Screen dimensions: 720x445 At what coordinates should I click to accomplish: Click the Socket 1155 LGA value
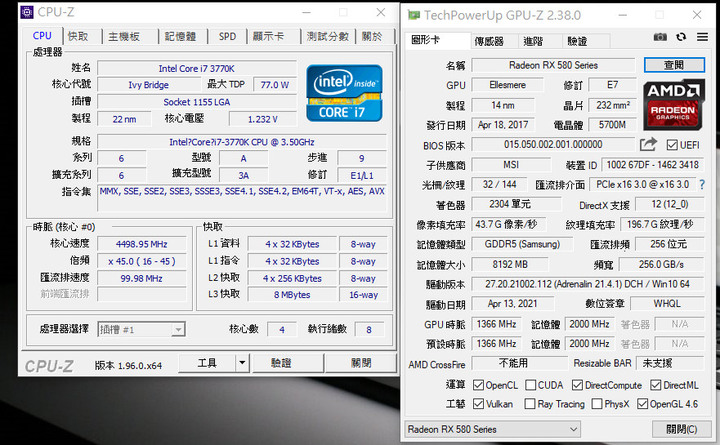coord(197,102)
